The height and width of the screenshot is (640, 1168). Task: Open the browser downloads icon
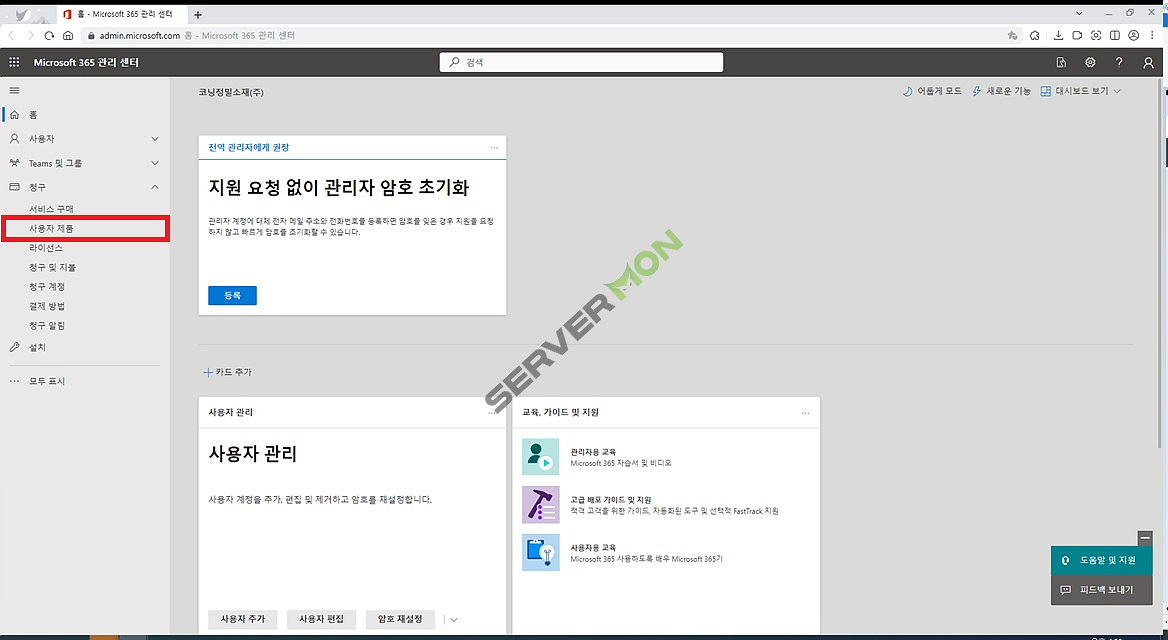point(1058,35)
